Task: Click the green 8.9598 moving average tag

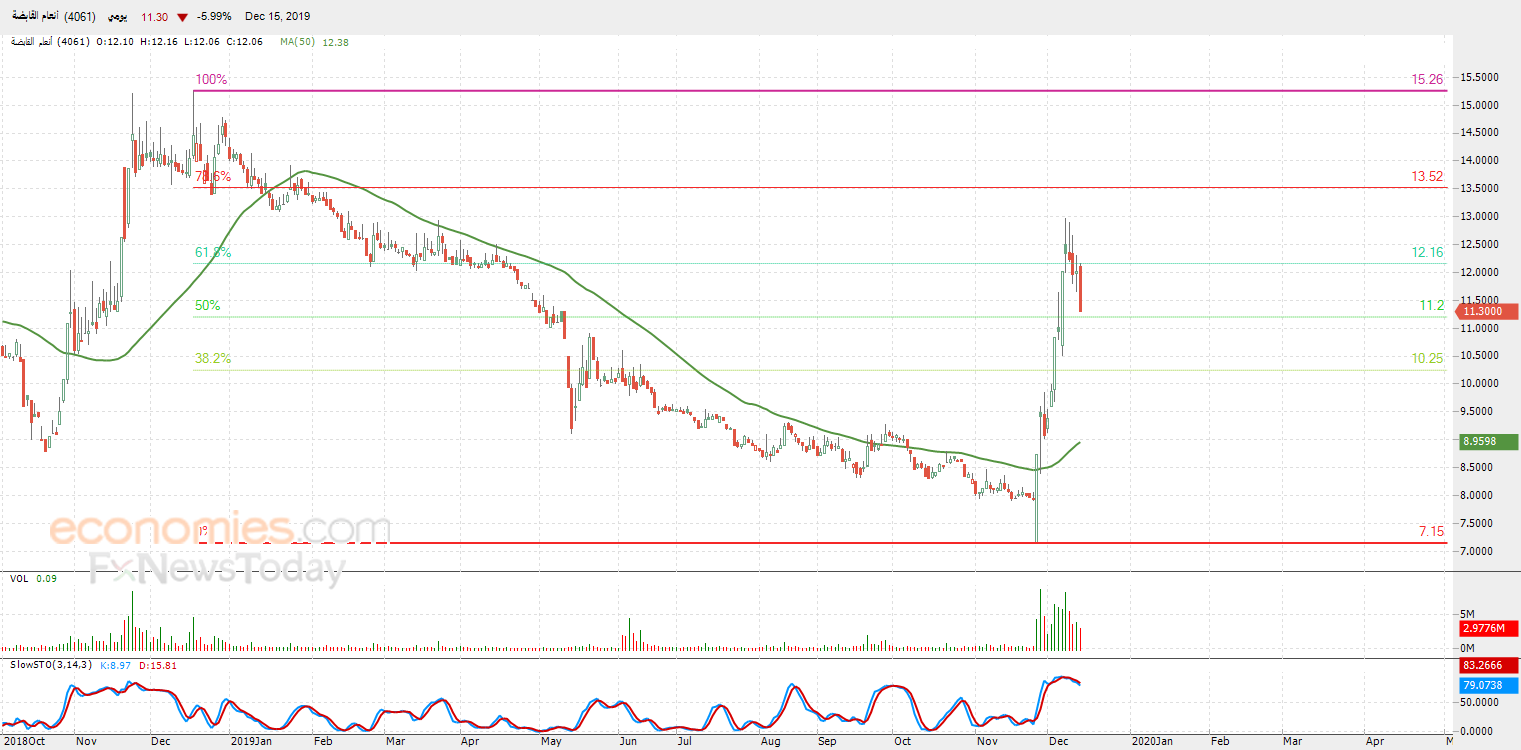Action: [x=1489, y=441]
